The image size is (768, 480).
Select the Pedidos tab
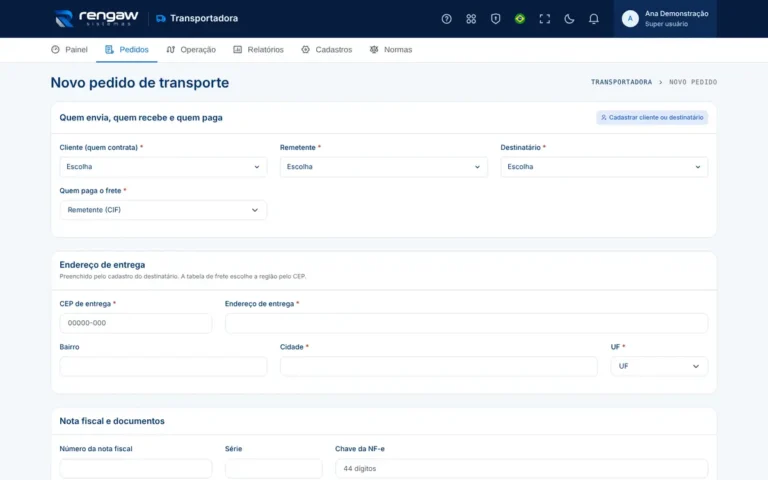[x=126, y=49]
